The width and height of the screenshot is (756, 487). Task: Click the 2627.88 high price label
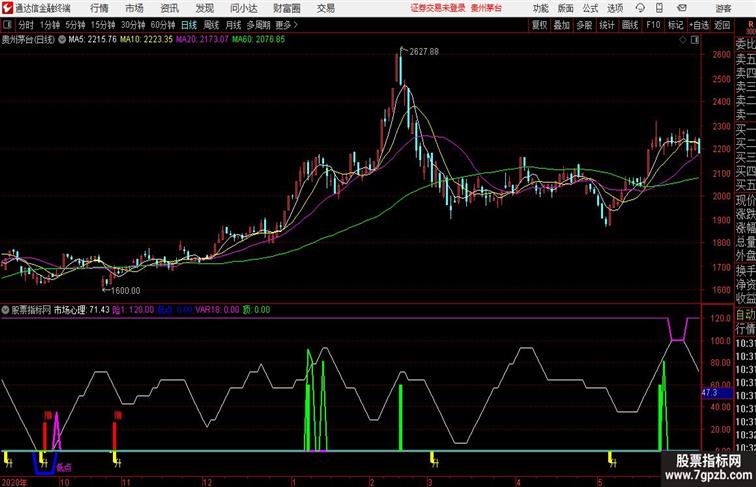pyautogui.click(x=424, y=52)
